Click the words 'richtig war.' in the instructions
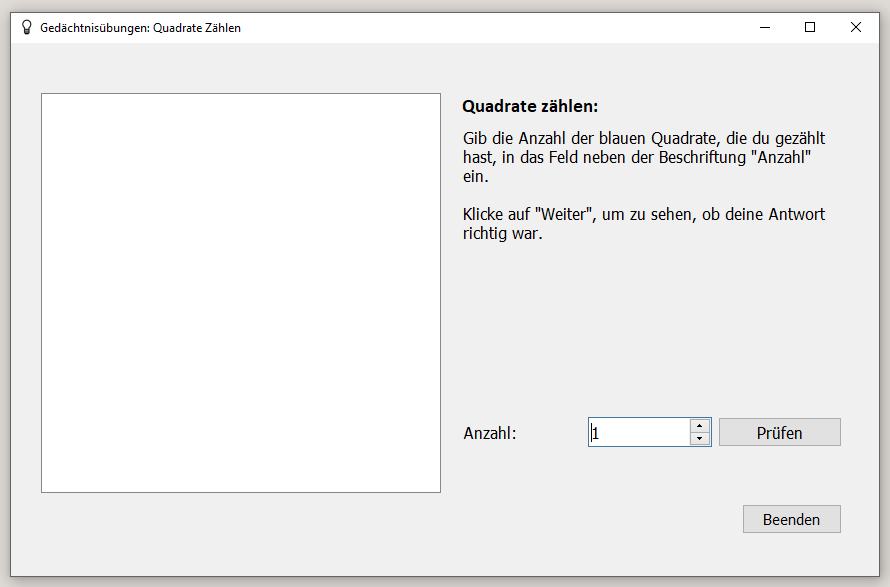The width and height of the screenshot is (890, 587). 502,233
